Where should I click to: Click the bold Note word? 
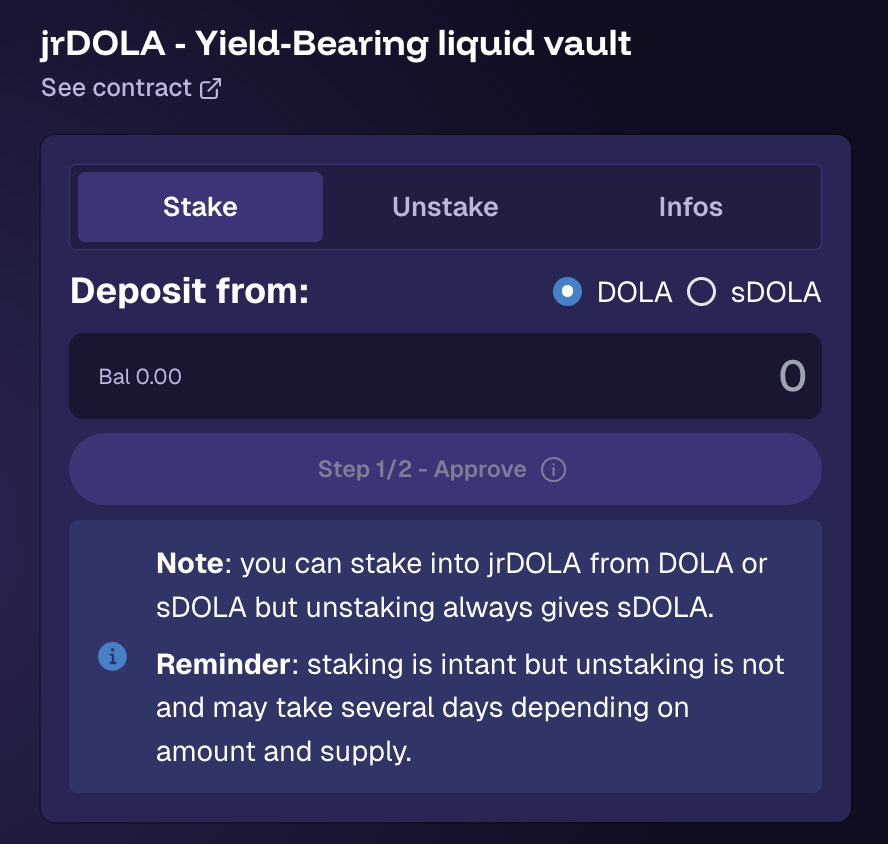[189, 563]
